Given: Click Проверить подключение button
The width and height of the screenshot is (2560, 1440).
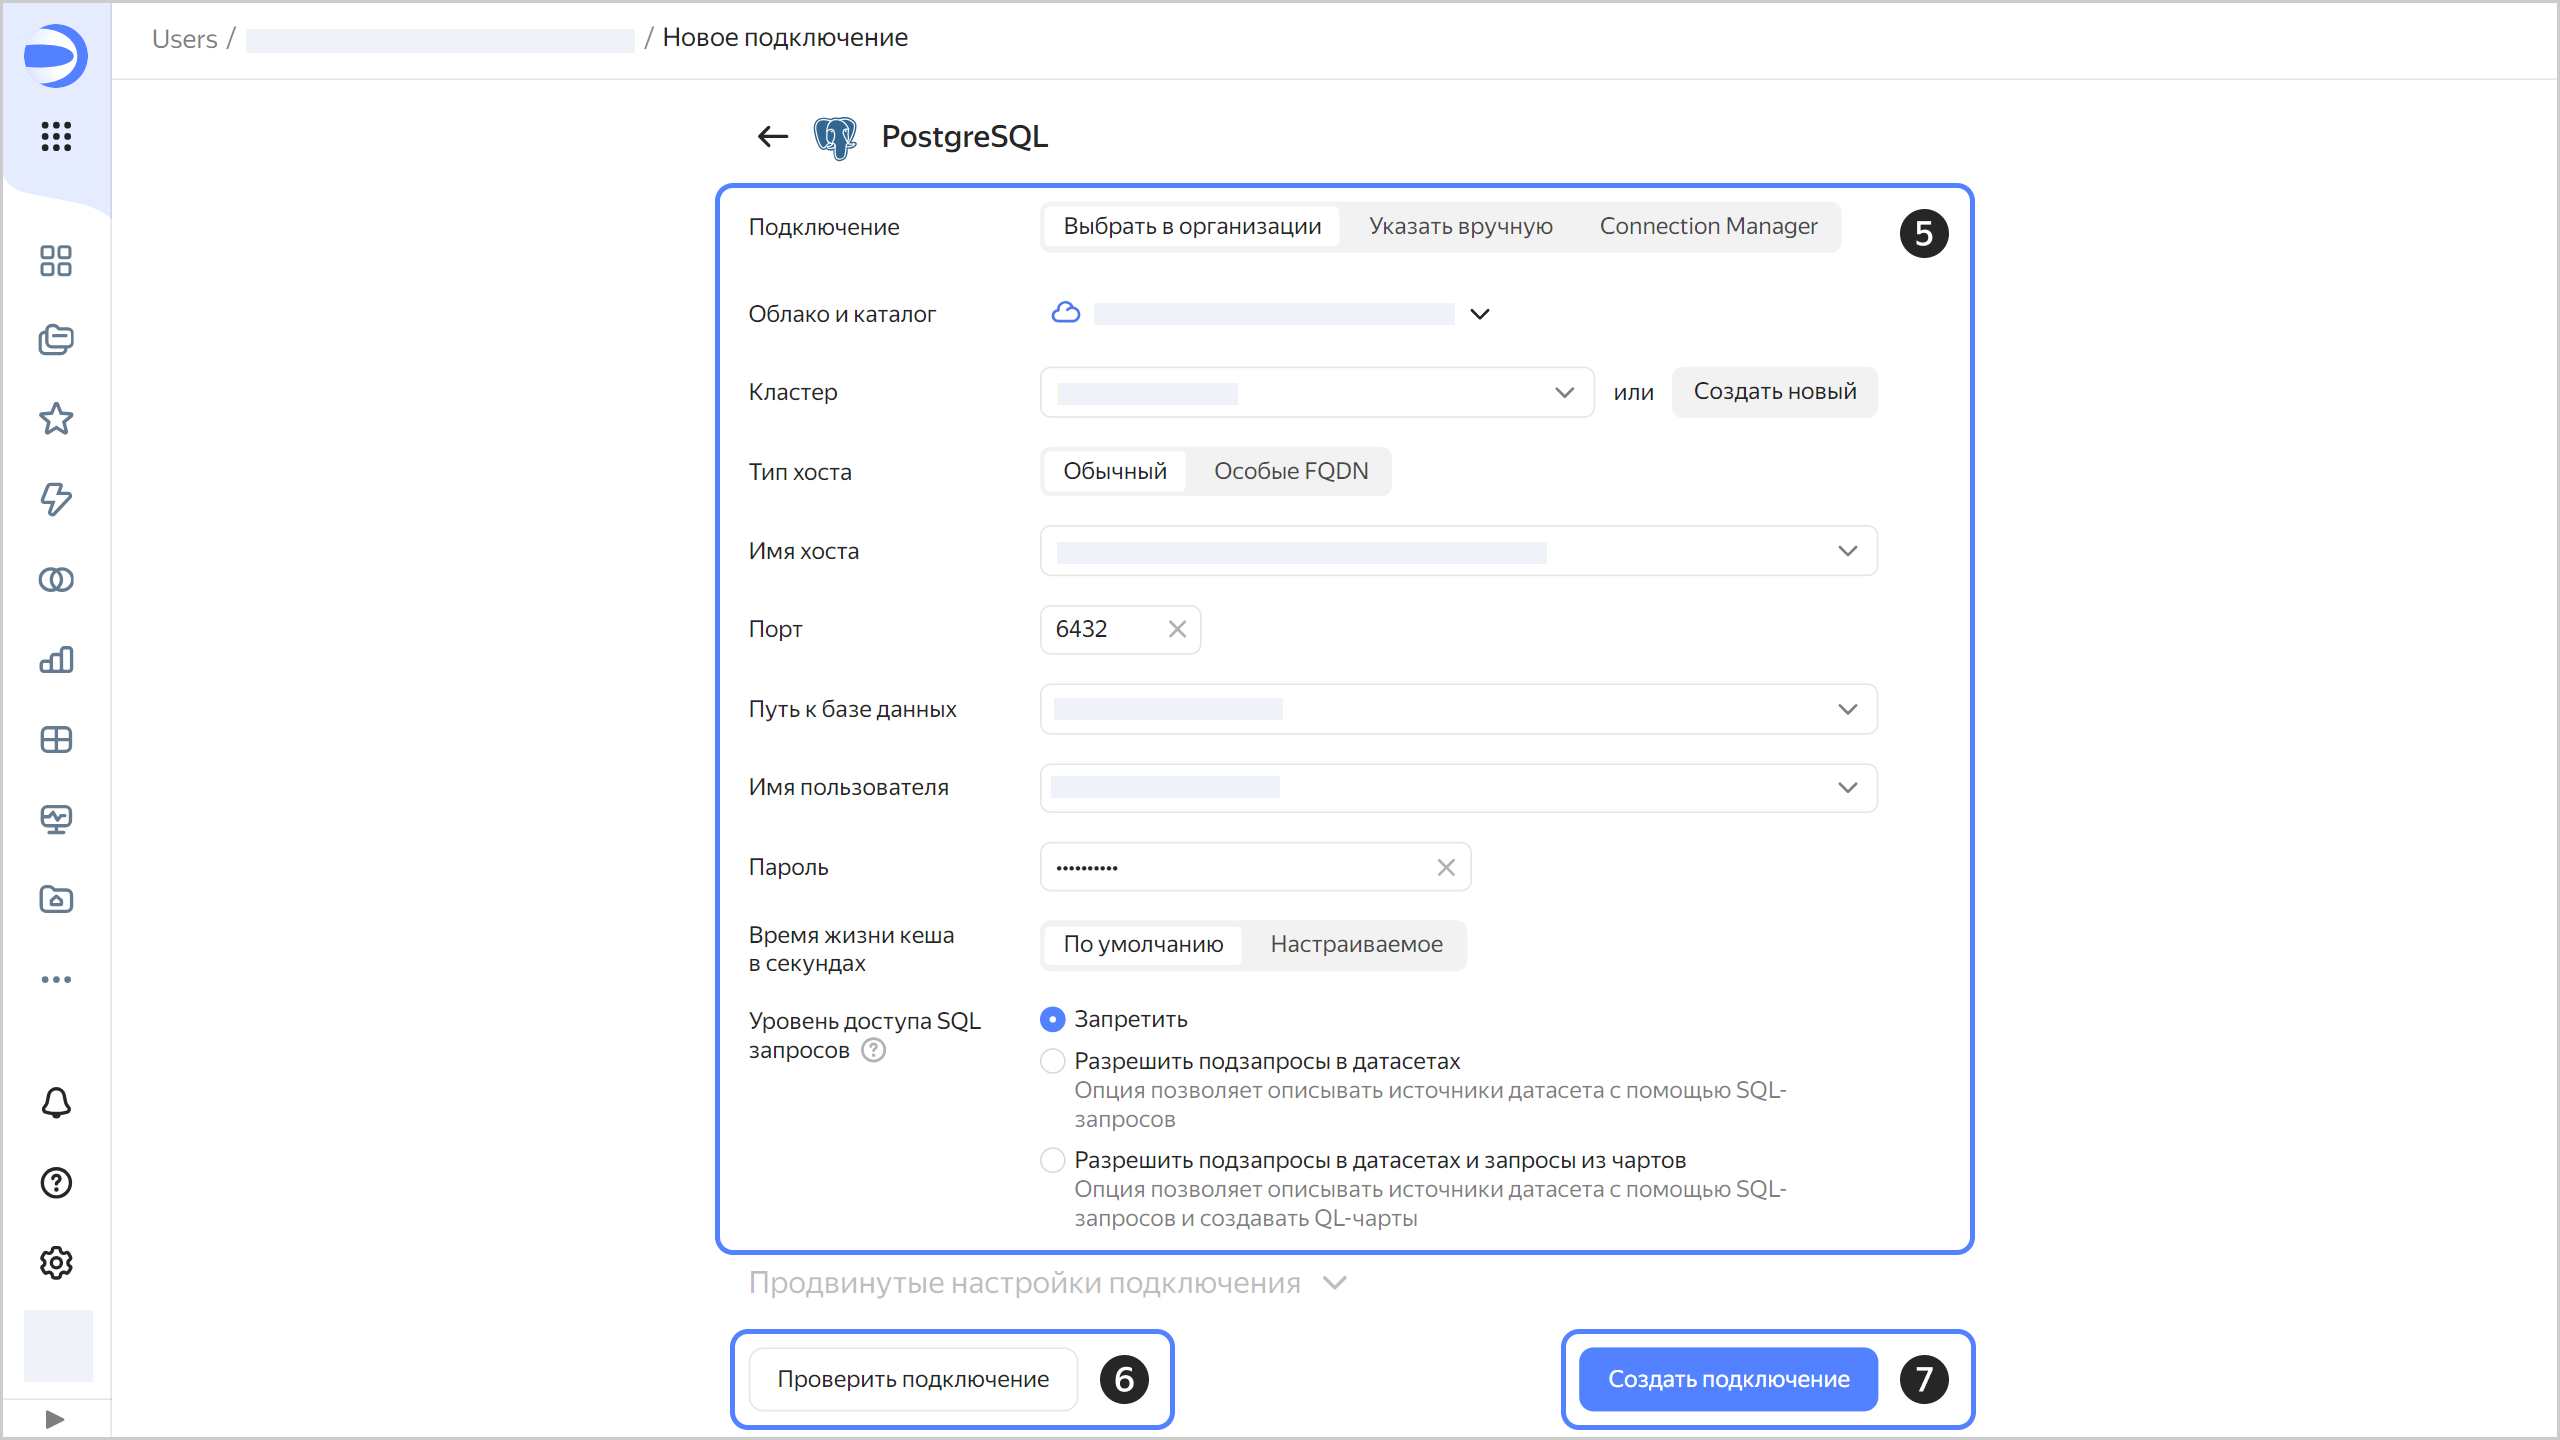Looking at the screenshot, I should [x=913, y=1379].
